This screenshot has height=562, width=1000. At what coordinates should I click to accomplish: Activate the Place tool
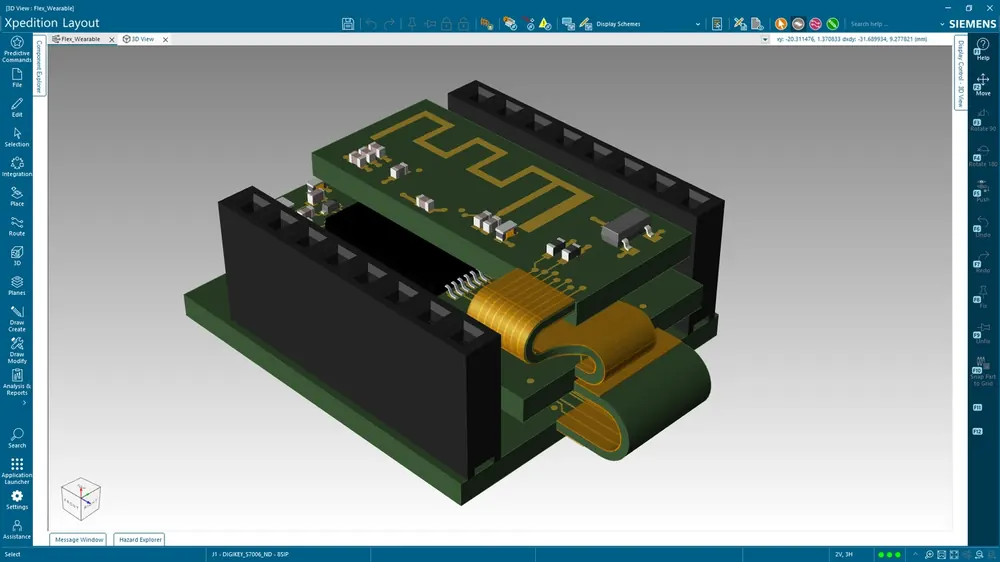pyautogui.click(x=17, y=196)
